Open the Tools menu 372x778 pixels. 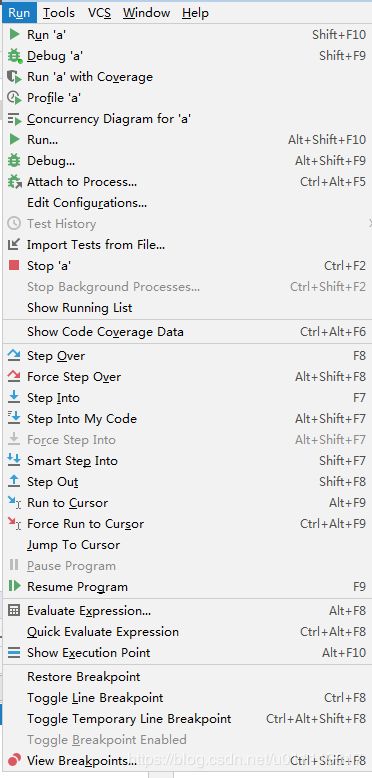click(59, 12)
